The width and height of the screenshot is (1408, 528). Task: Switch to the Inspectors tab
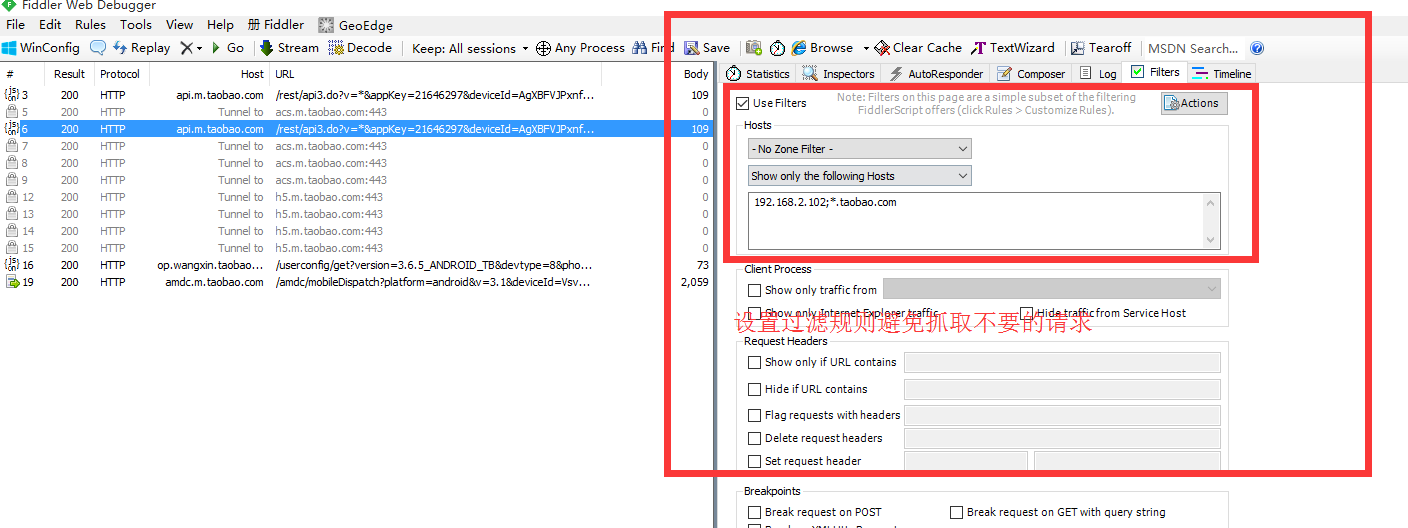pyautogui.click(x=839, y=74)
